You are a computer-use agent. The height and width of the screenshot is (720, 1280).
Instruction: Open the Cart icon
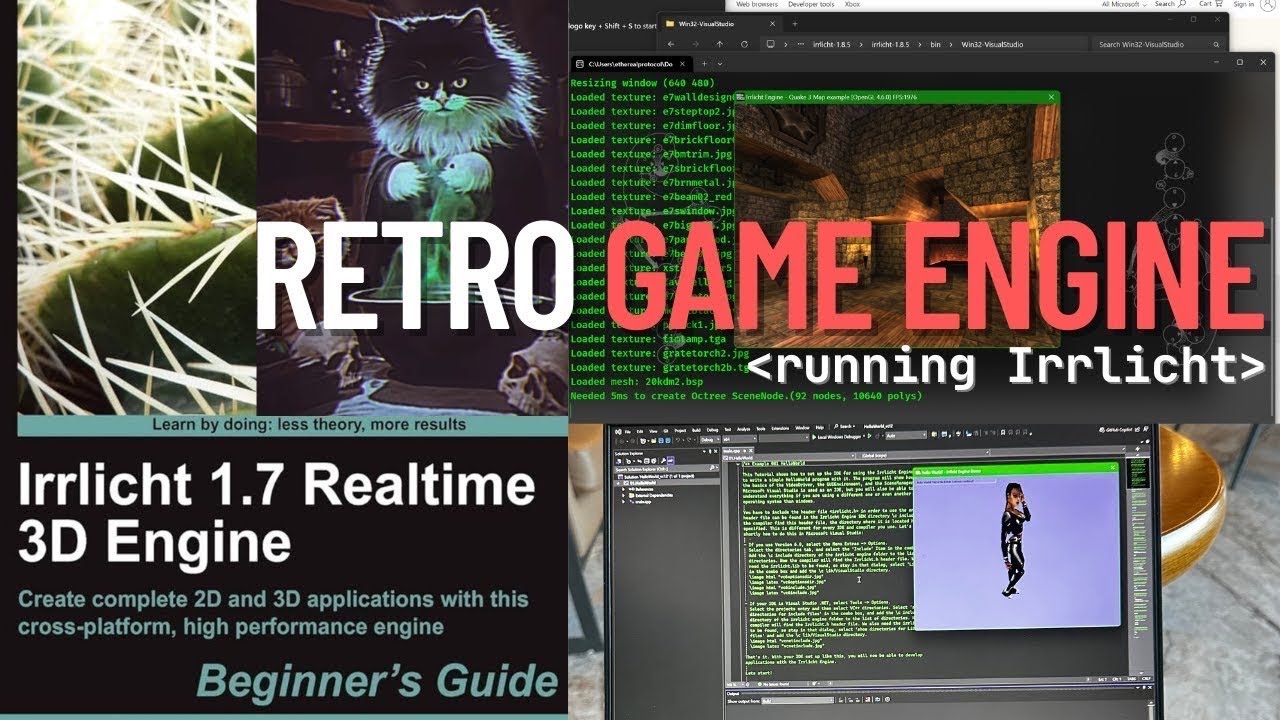pos(1217,4)
